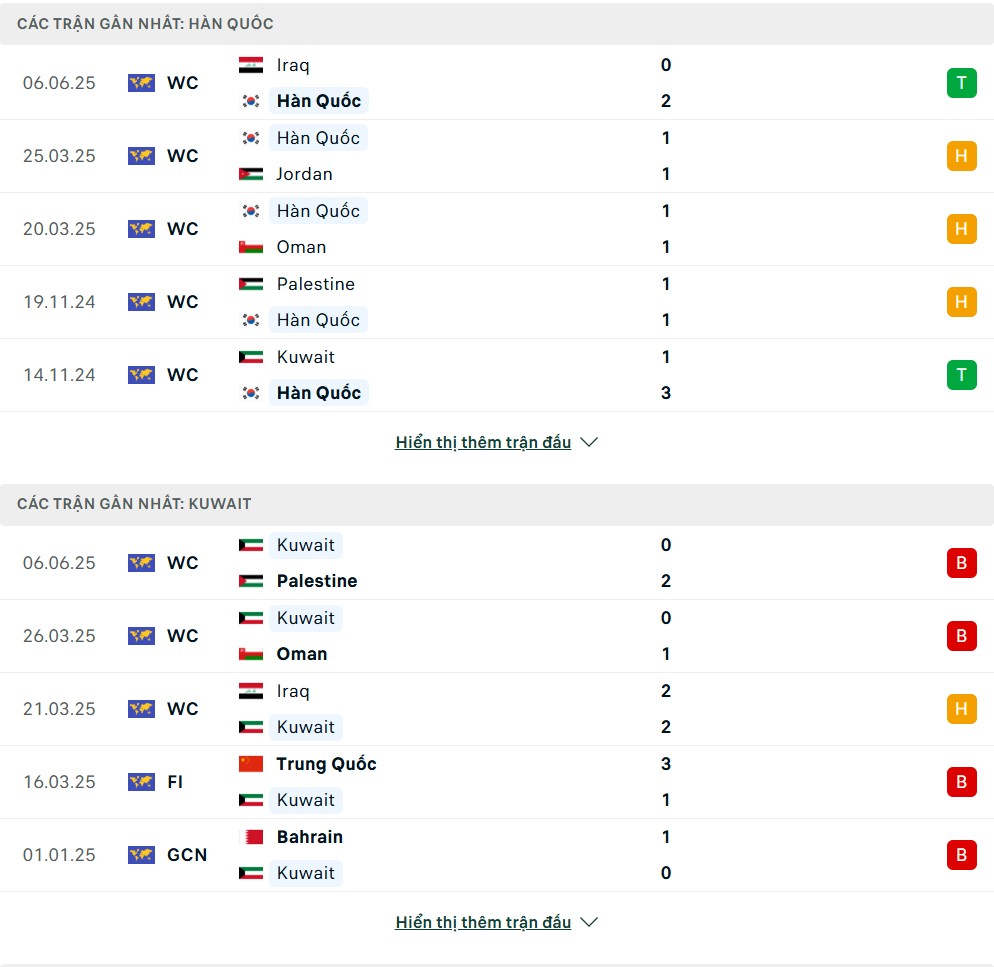Click the Bahrain flag icon
Viewport: 994px width, 967px height.
(251, 837)
